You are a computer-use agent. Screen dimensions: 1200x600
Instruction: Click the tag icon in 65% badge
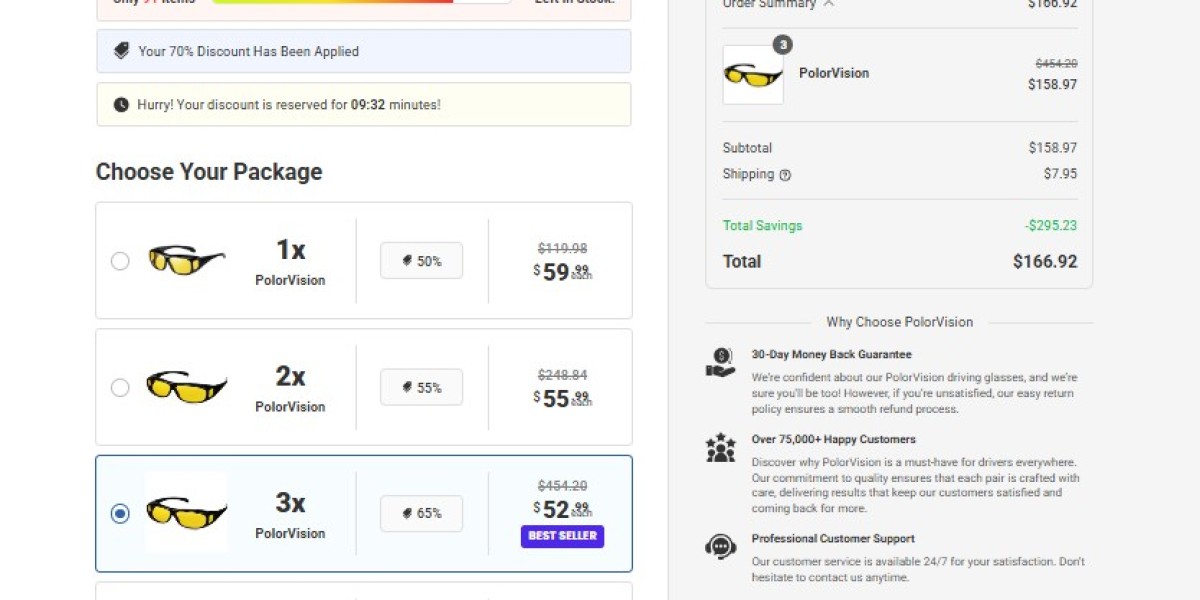point(407,513)
